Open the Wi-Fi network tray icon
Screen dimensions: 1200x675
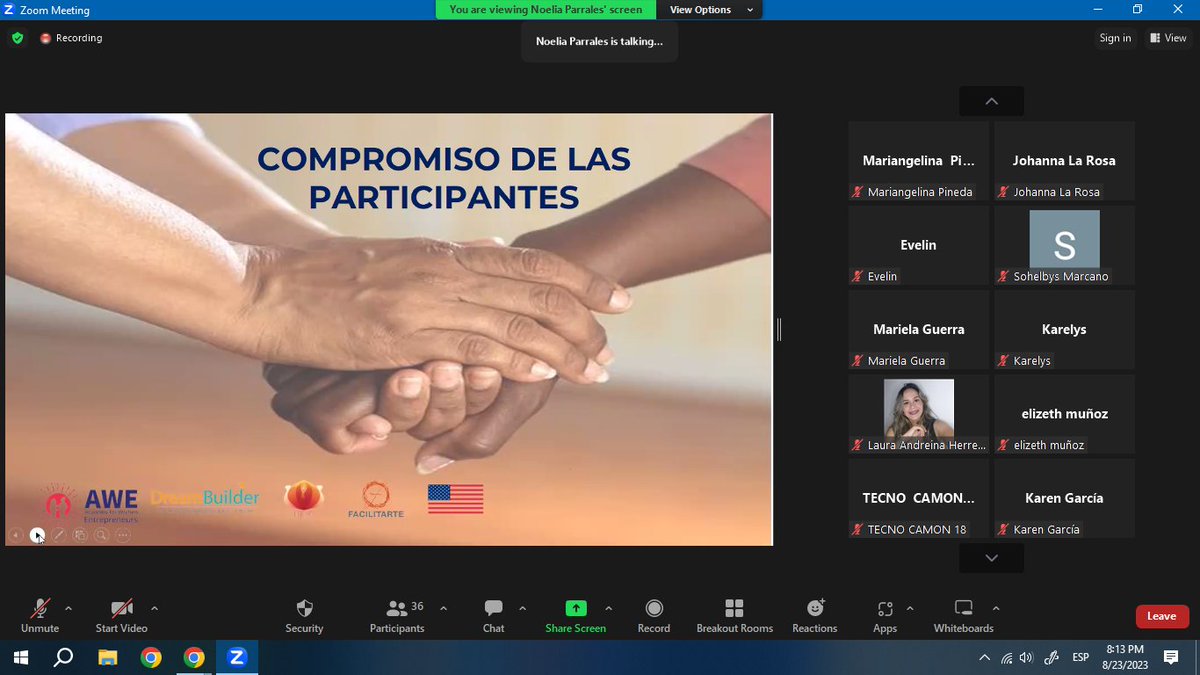pyautogui.click(x=1007, y=658)
